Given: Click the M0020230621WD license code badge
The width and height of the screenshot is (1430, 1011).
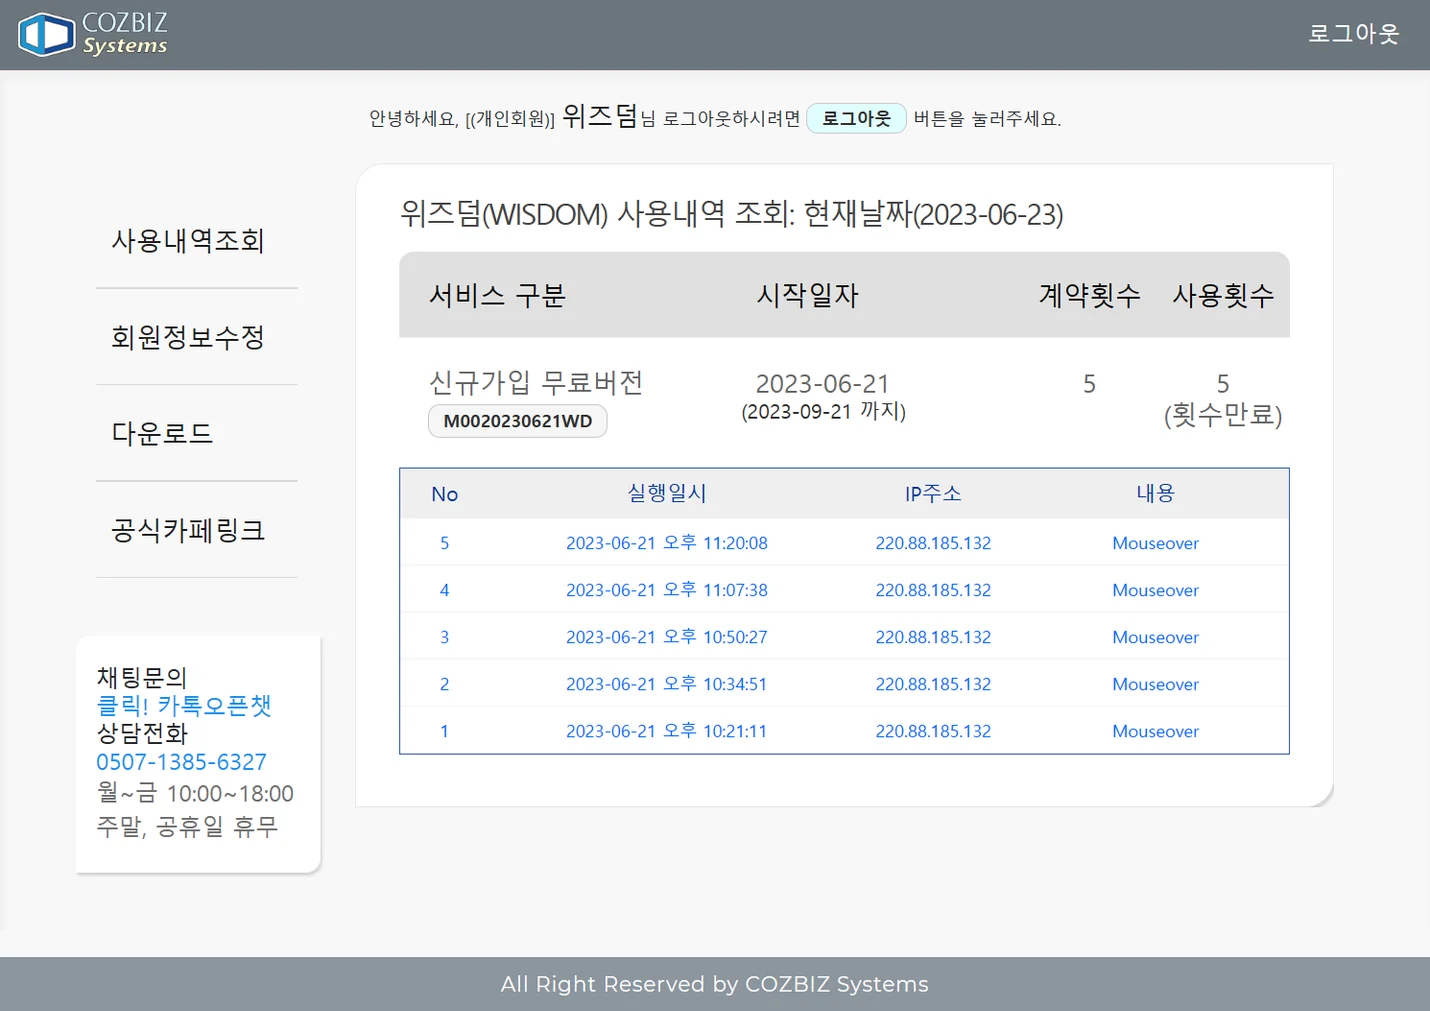Looking at the screenshot, I should [518, 421].
